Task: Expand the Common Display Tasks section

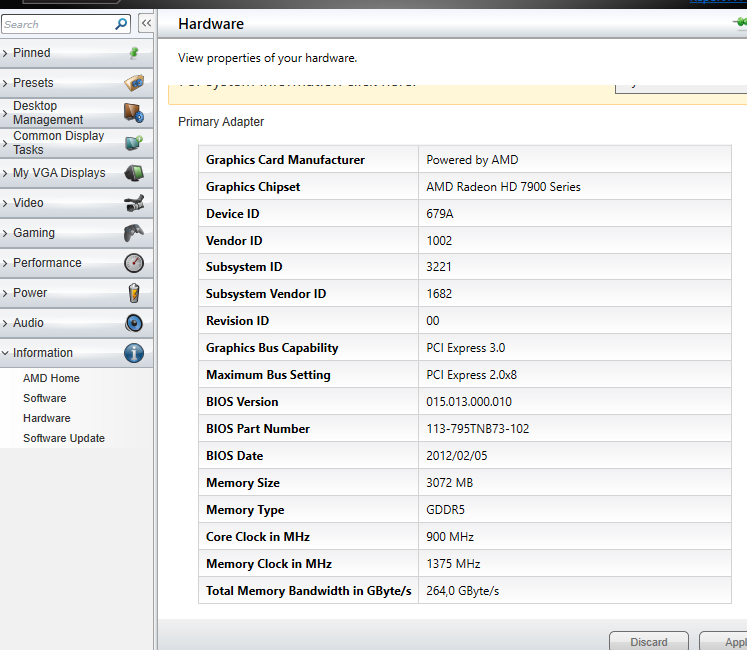Action: coord(5,143)
